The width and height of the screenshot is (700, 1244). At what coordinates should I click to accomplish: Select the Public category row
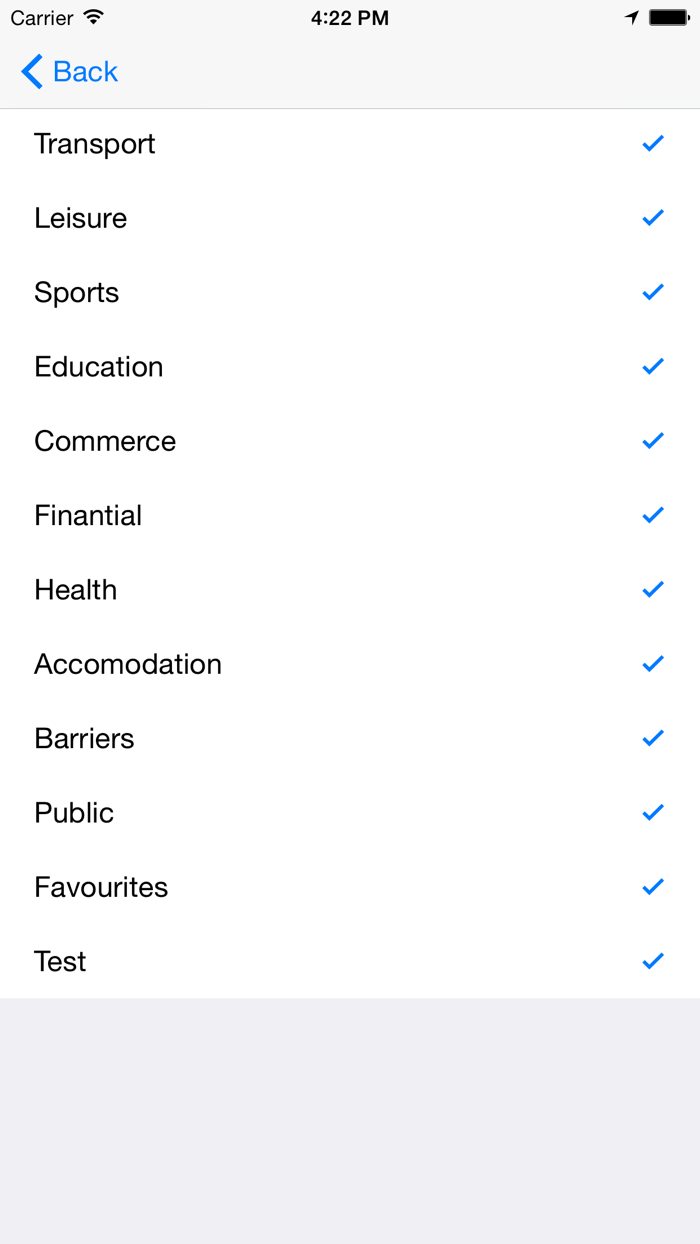tap(300, 813)
